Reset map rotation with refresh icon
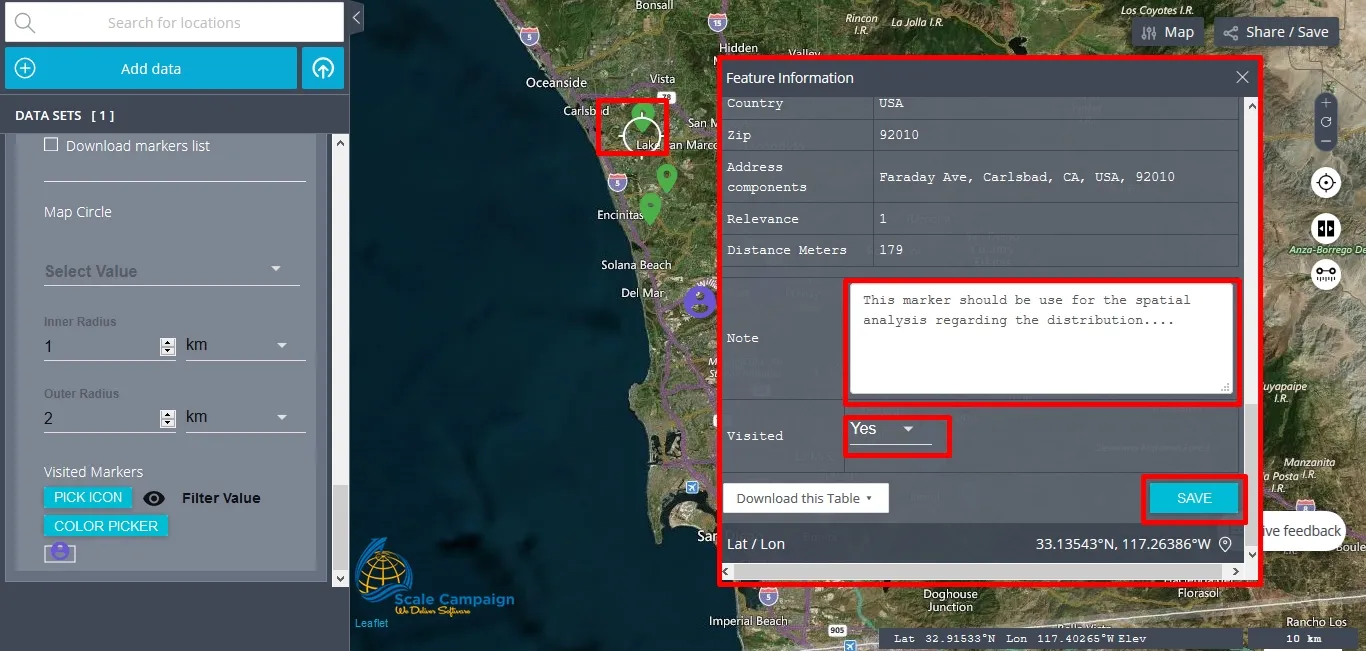Viewport: 1366px width, 651px height. 1326,122
